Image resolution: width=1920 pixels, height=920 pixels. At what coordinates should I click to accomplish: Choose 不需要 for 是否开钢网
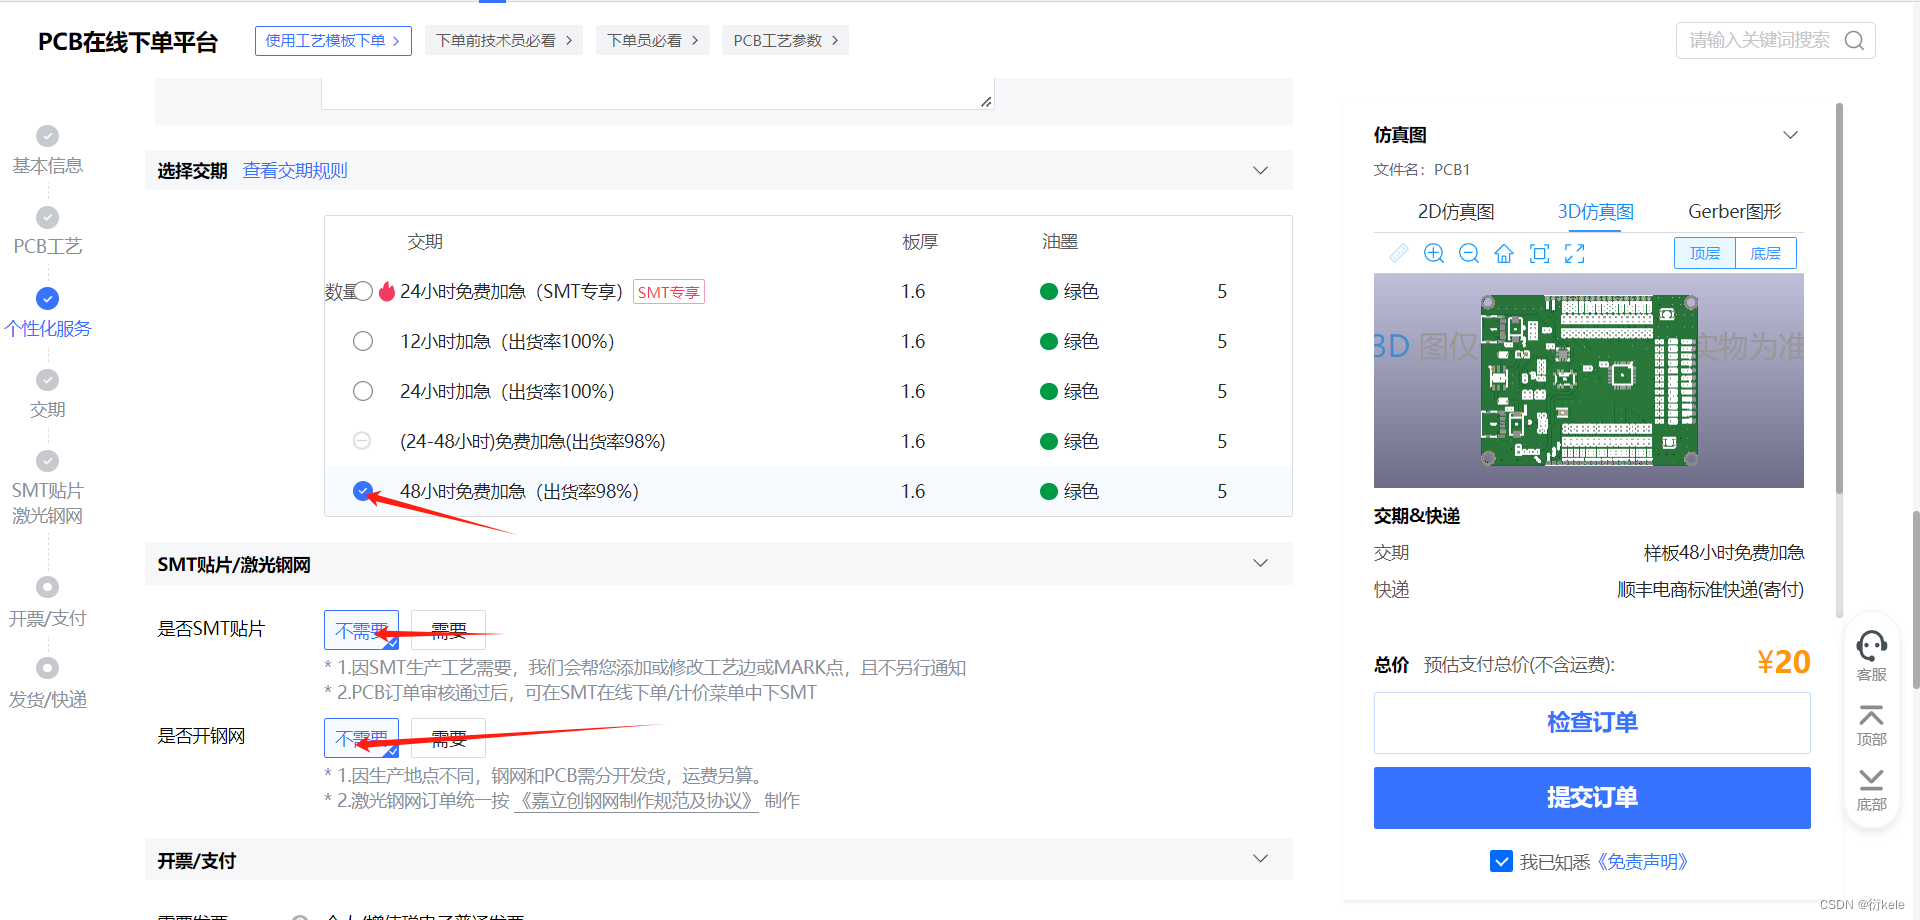click(361, 738)
